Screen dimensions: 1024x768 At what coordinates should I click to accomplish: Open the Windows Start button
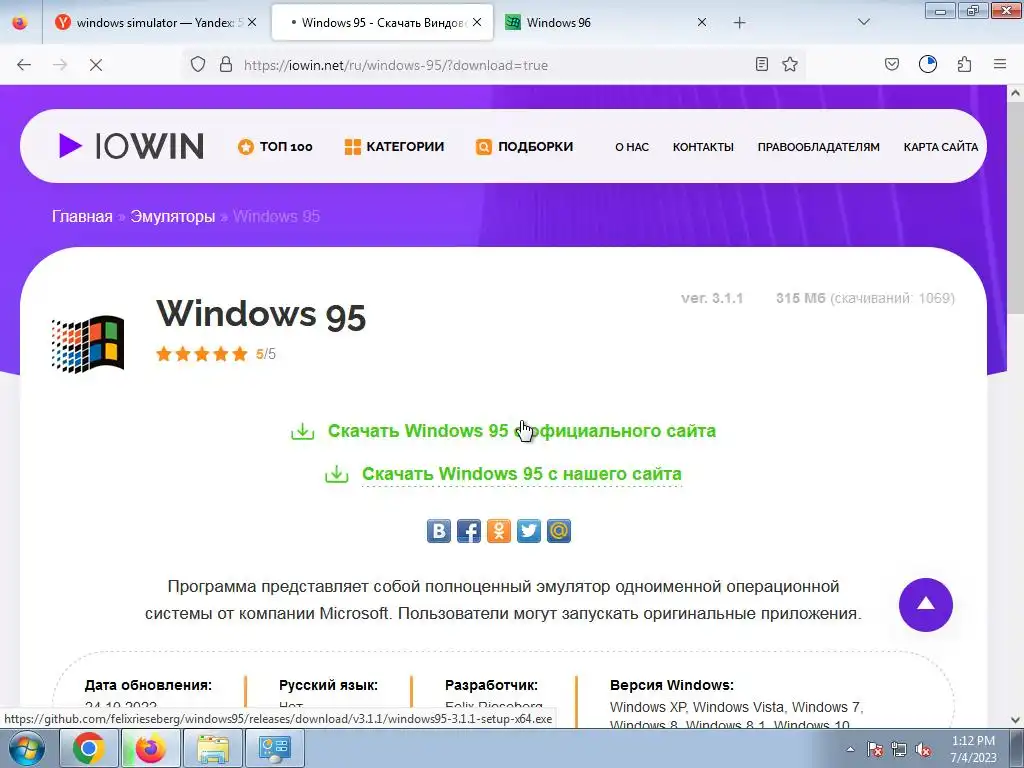point(27,748)
